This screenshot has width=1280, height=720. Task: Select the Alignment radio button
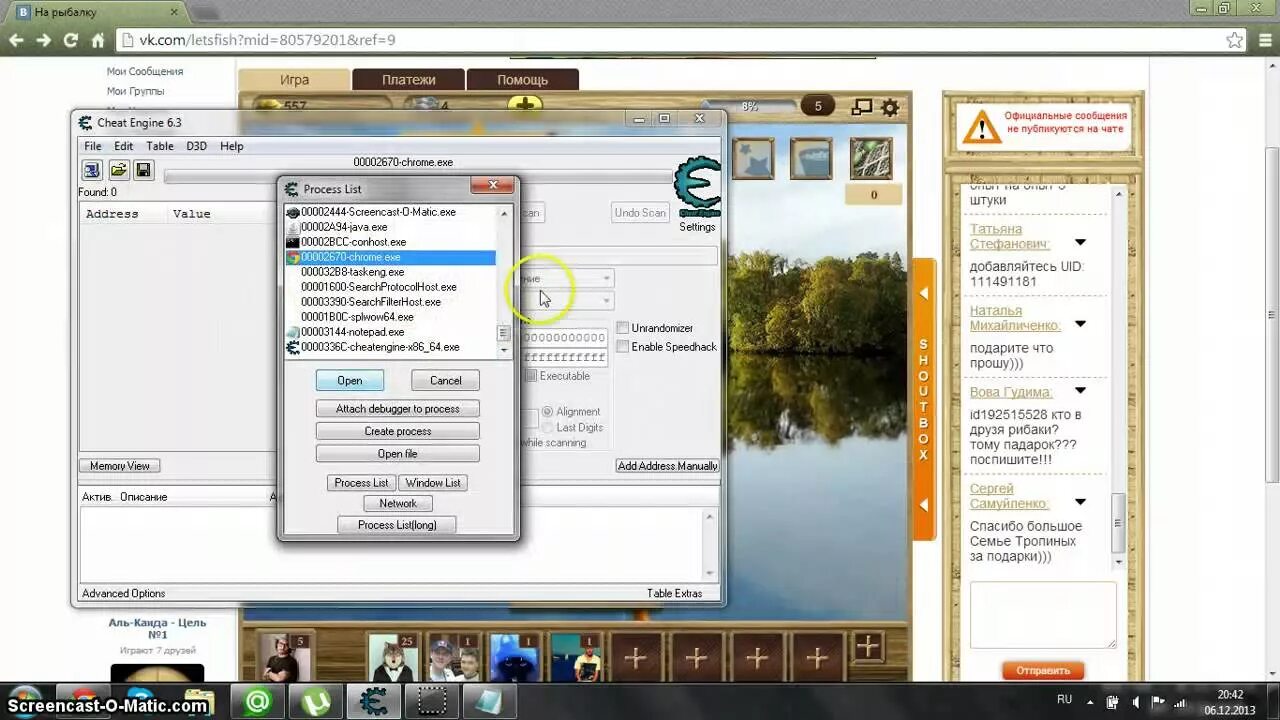547,412
